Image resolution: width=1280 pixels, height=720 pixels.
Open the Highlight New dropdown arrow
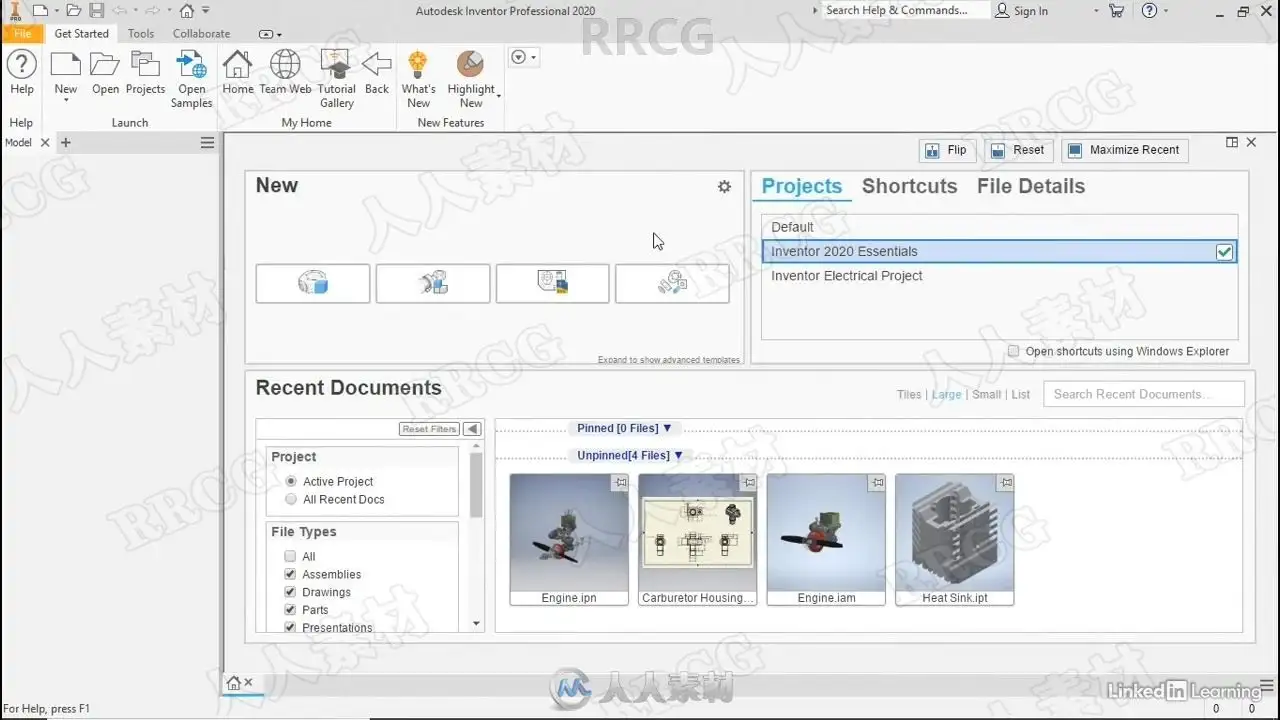pyautogui.click(x=499, y=95)
